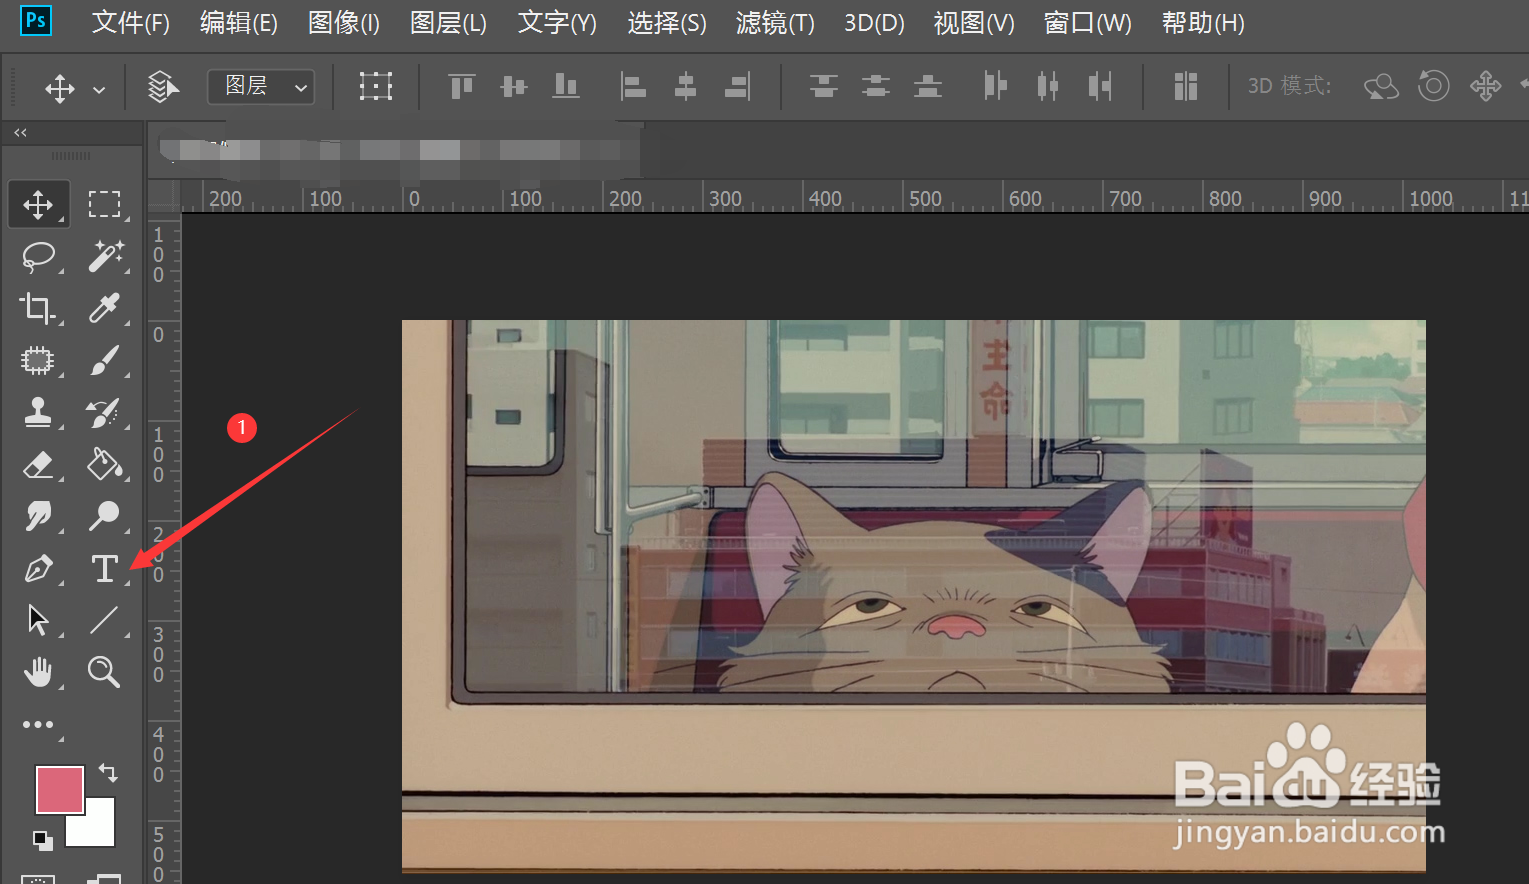
Task: Select the Paint Bucket tool
Action: coord(104,464)
